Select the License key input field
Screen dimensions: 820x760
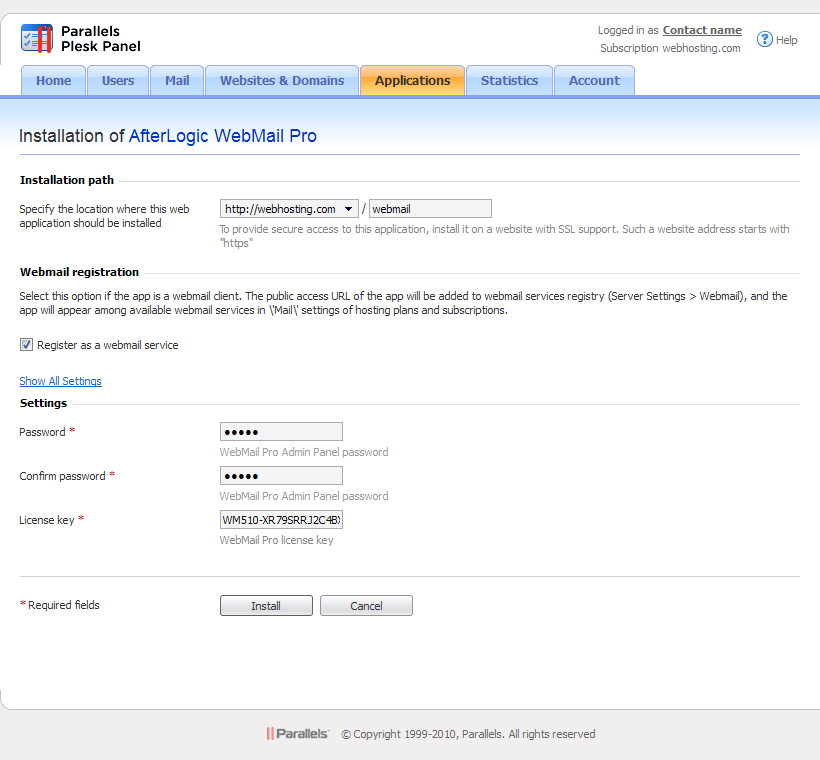[281, 520]
